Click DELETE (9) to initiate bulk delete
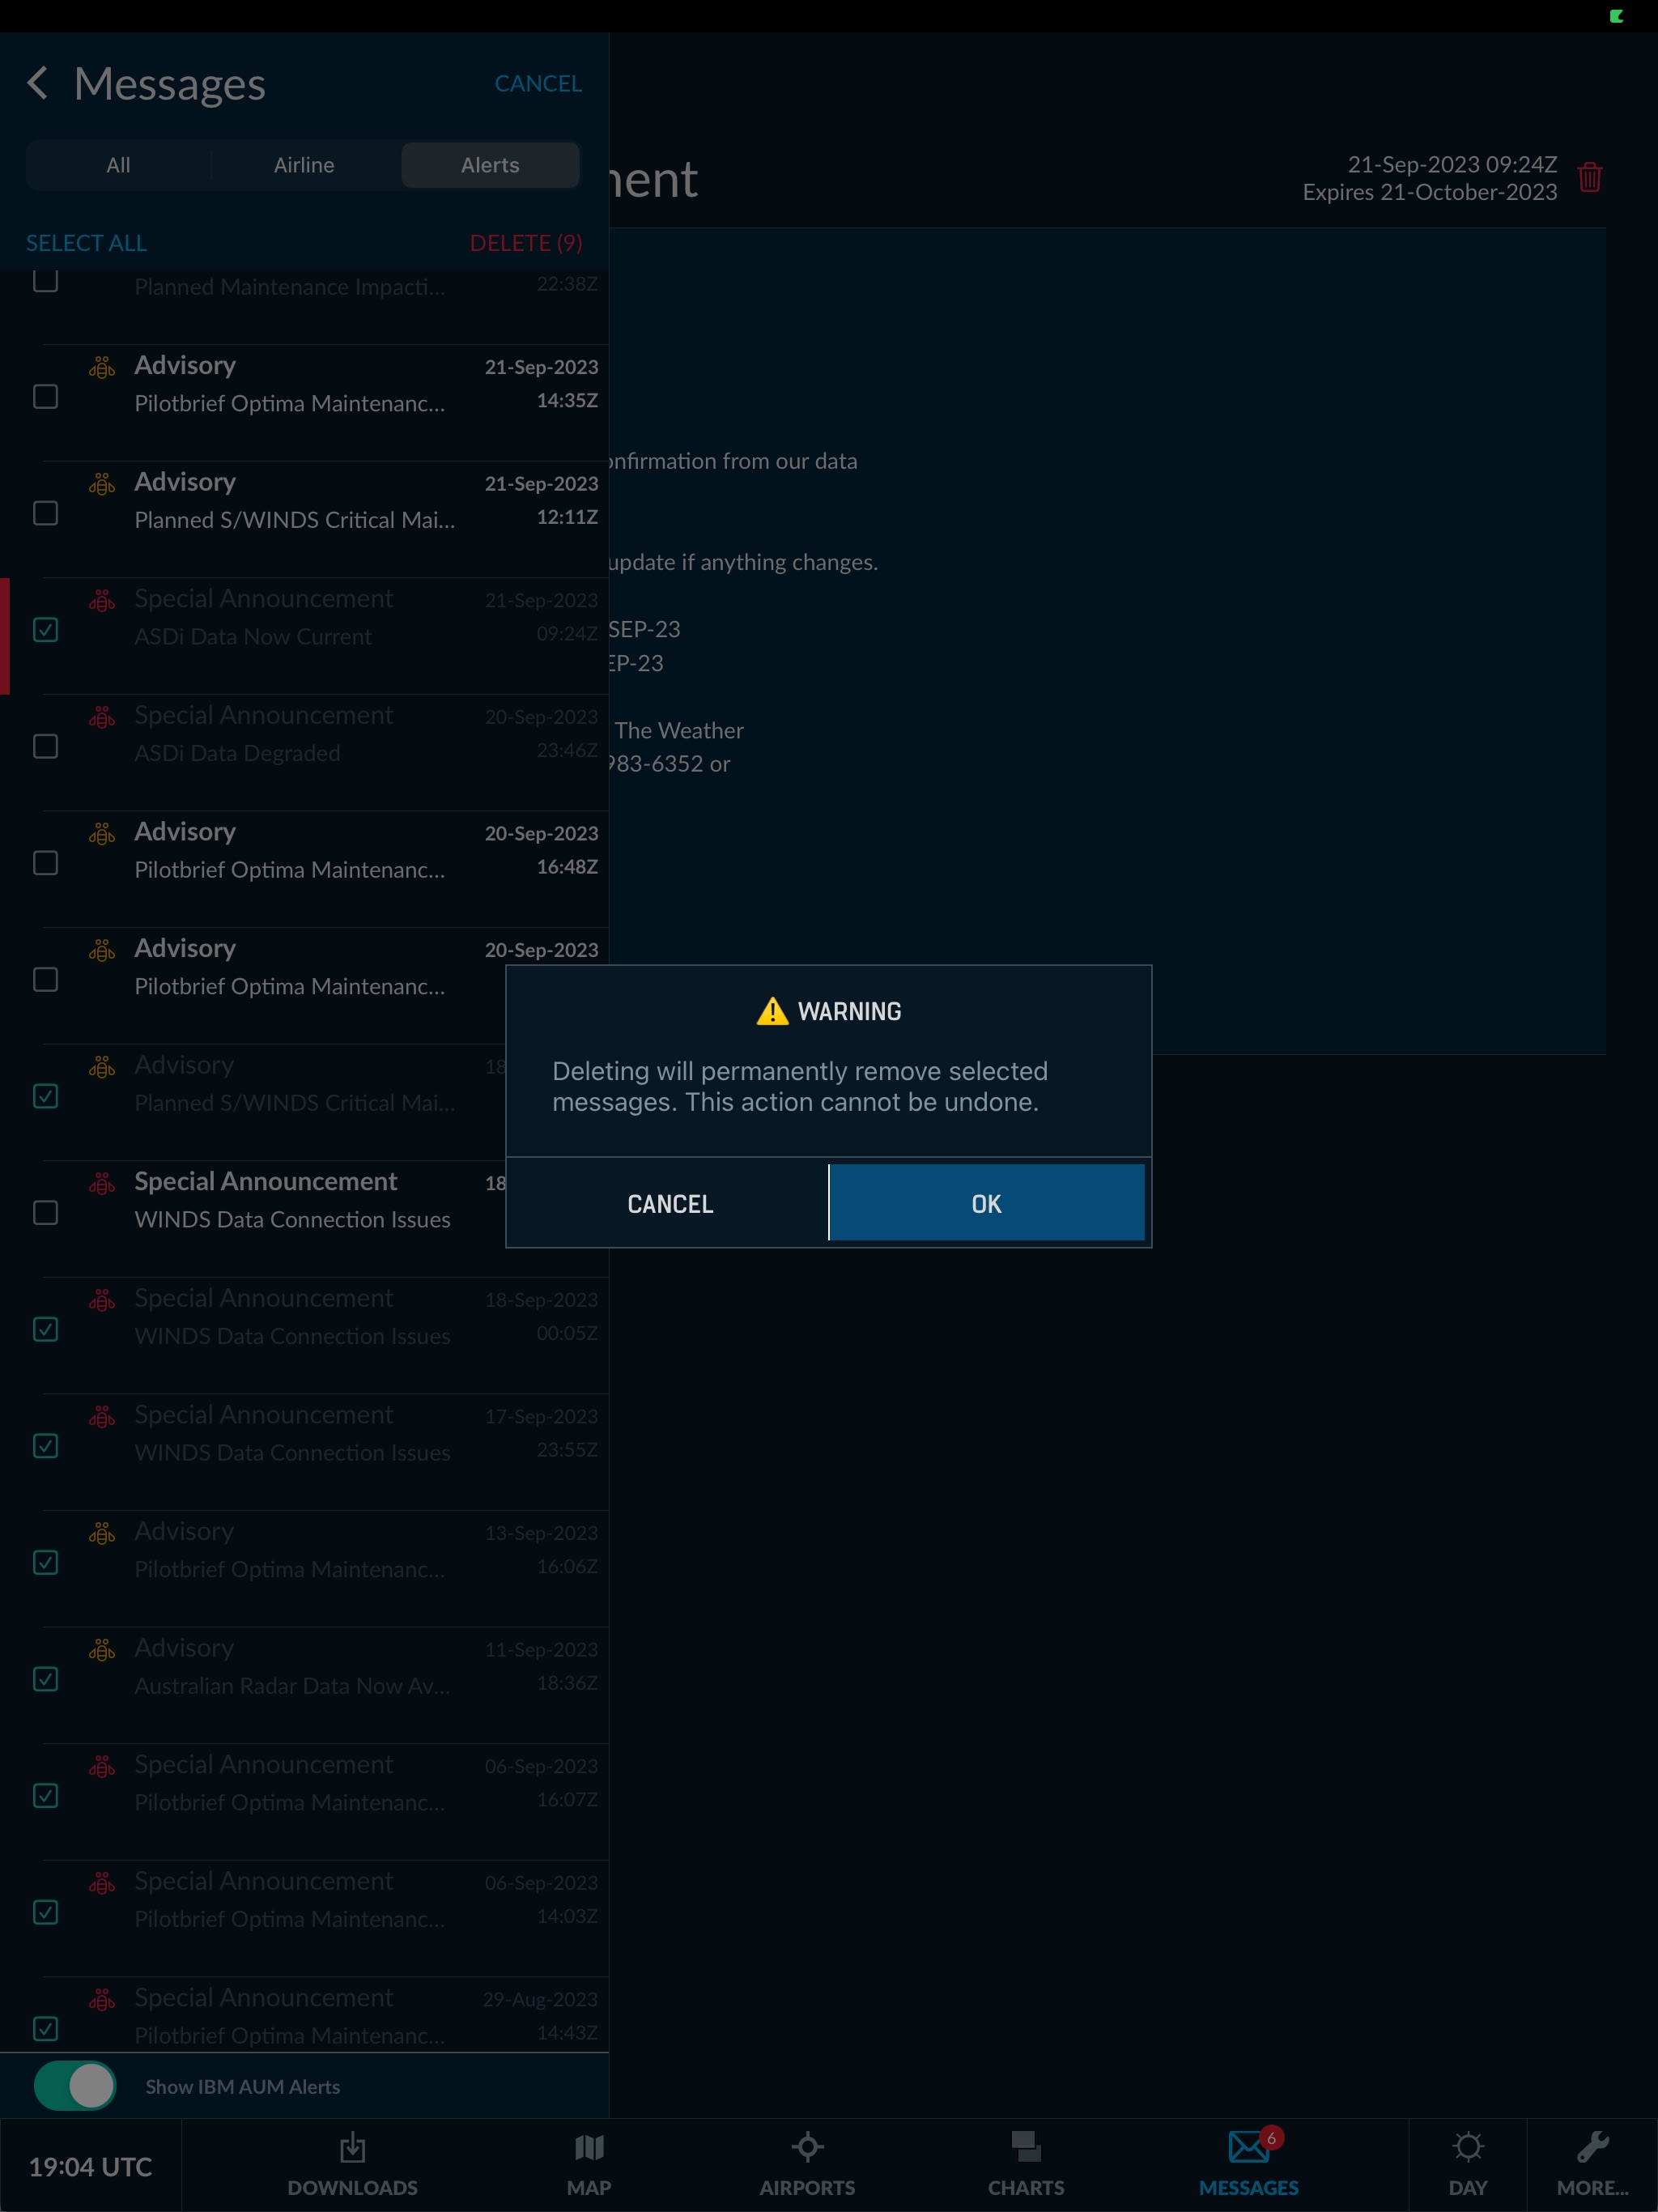1658x2212 pixels. pos(525,242)
